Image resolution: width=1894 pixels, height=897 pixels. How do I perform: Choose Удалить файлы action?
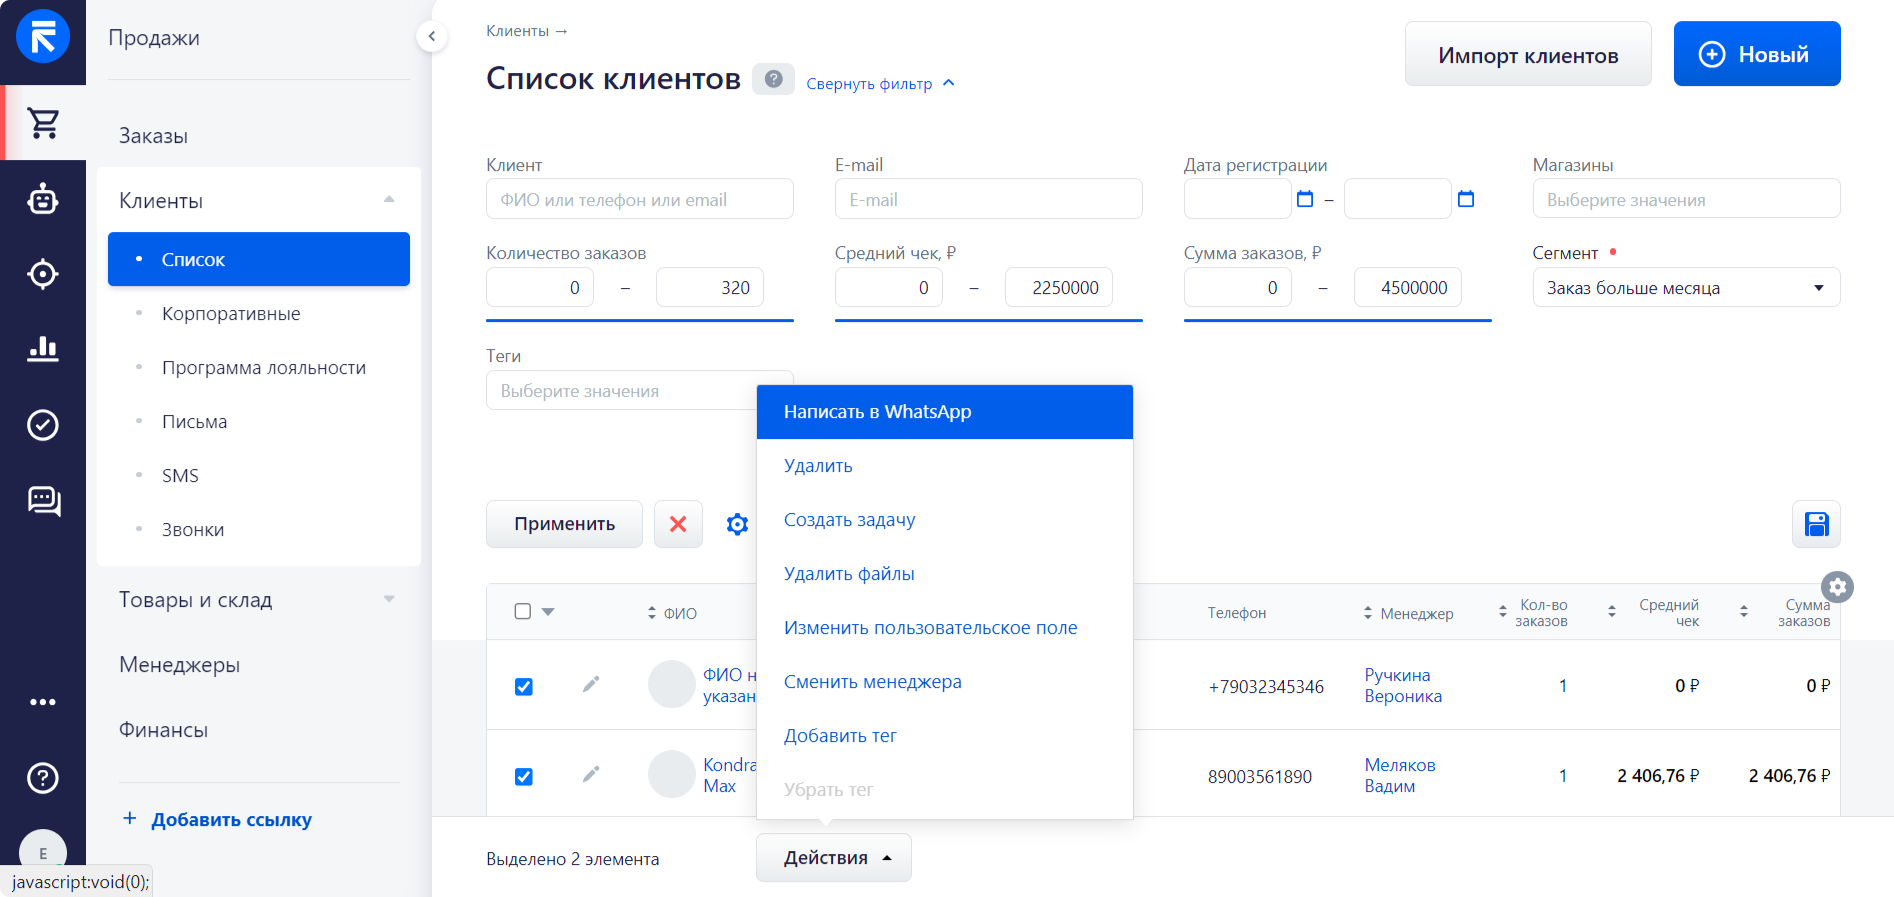(x=945, y=574)
